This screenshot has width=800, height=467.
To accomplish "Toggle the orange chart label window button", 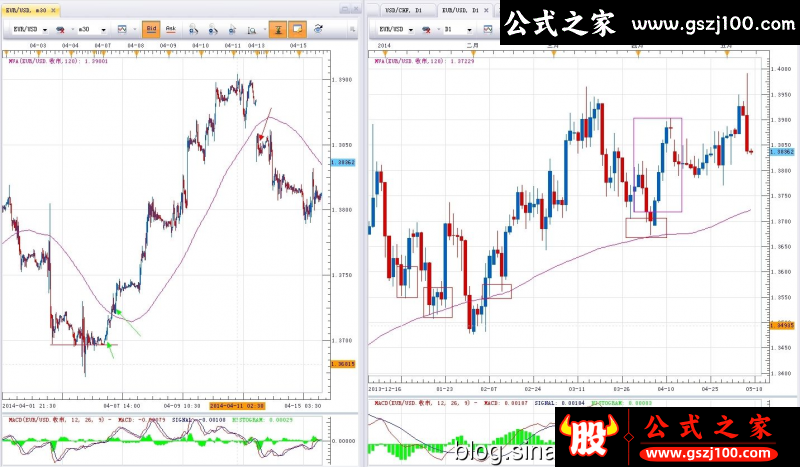I will pos(297,29).
